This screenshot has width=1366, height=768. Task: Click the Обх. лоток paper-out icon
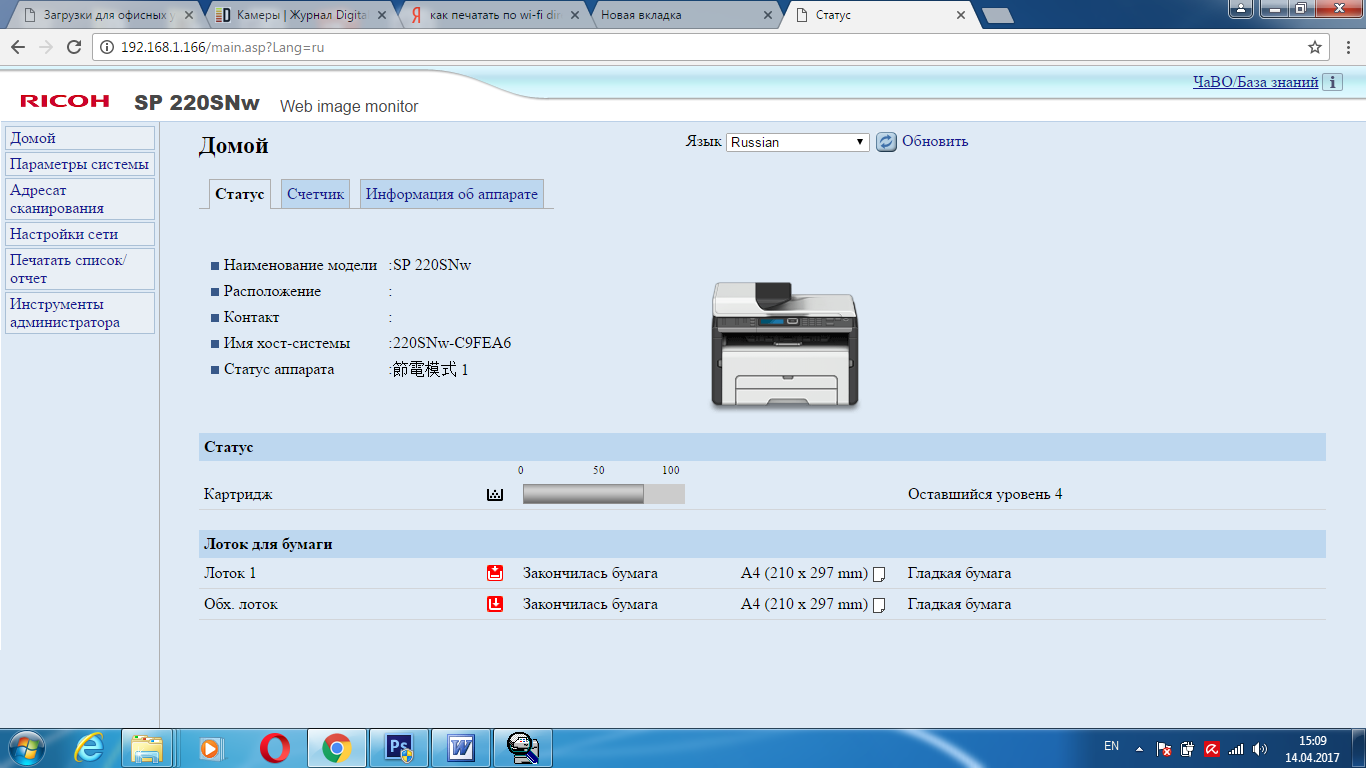(x=494, y=604)
